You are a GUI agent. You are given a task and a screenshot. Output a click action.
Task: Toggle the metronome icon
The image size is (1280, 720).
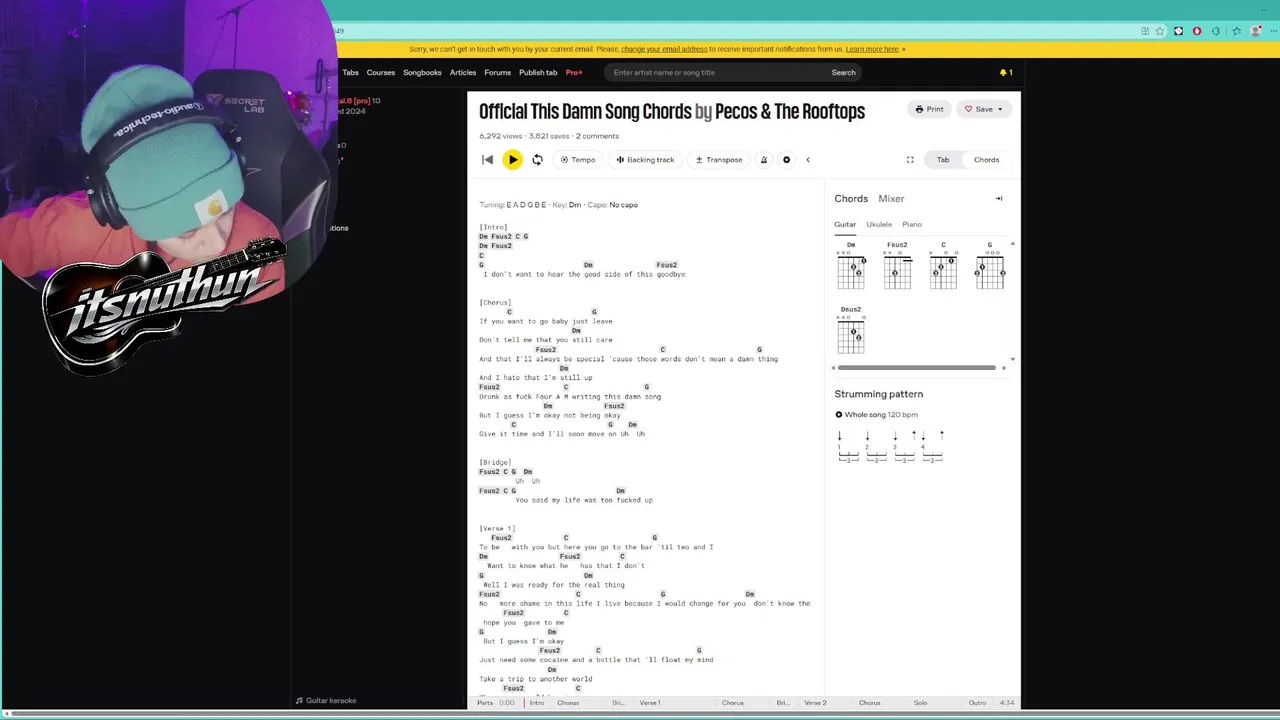[764, 160]
